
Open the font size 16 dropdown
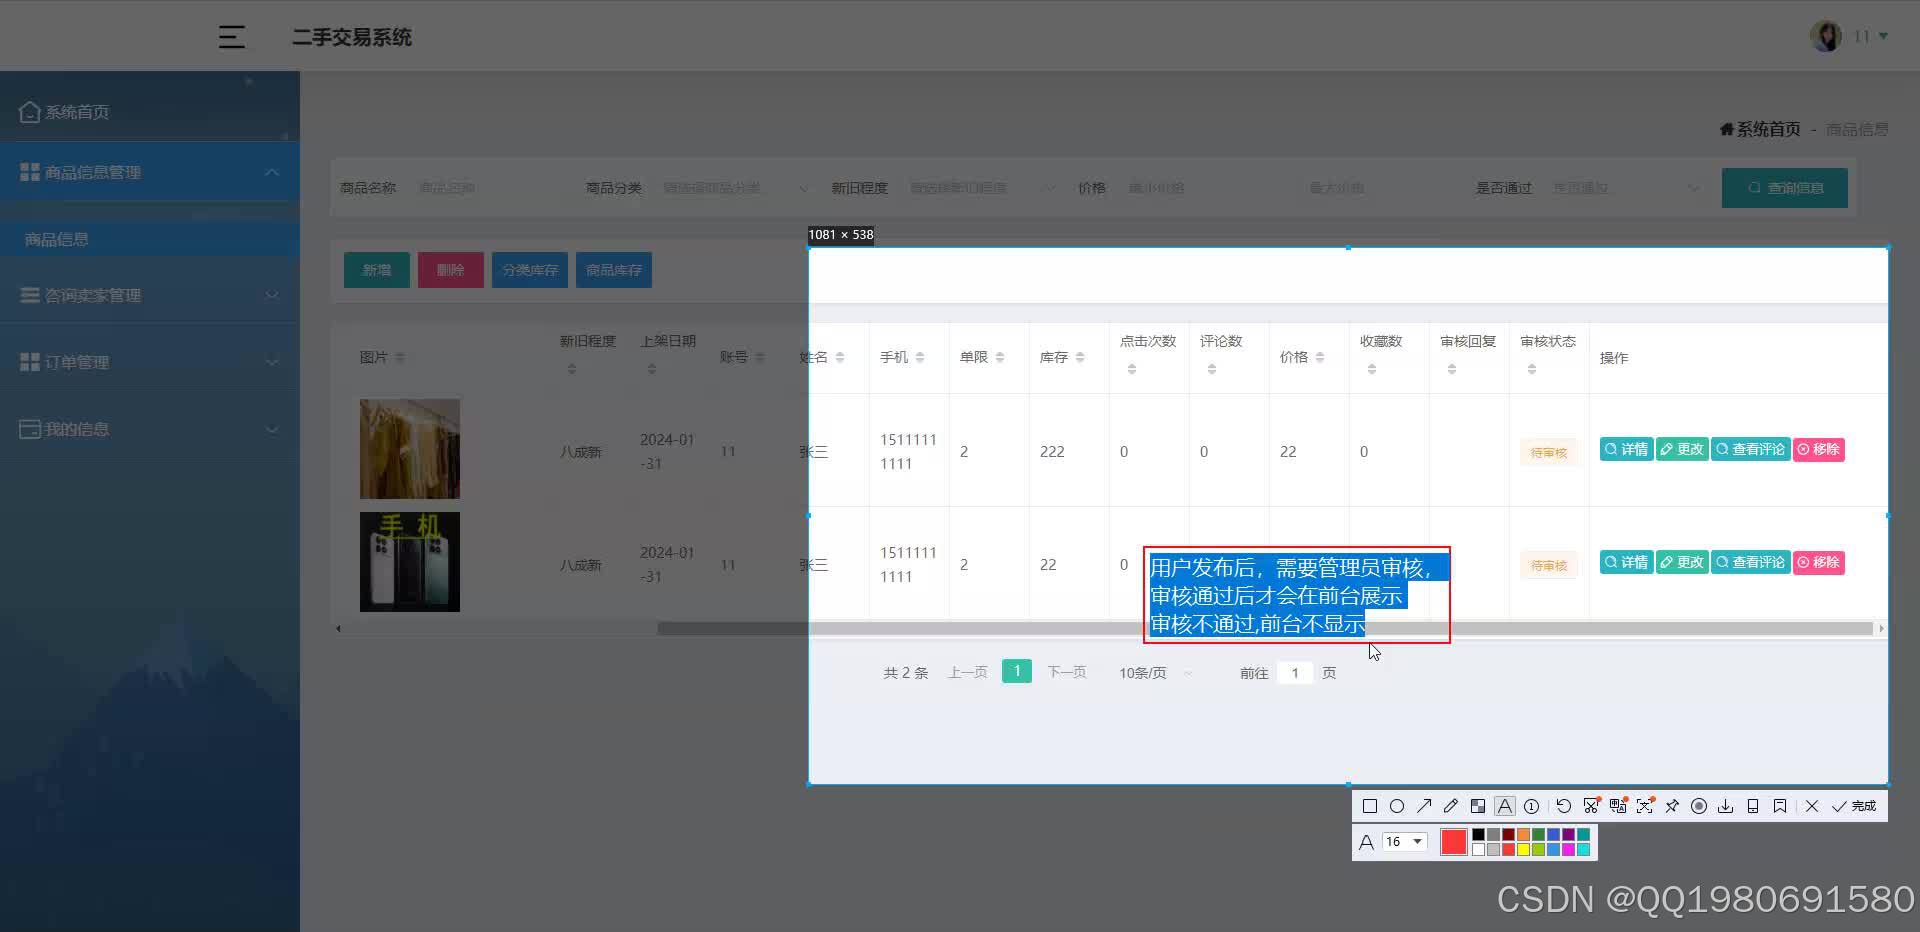tap(1404, 842)
